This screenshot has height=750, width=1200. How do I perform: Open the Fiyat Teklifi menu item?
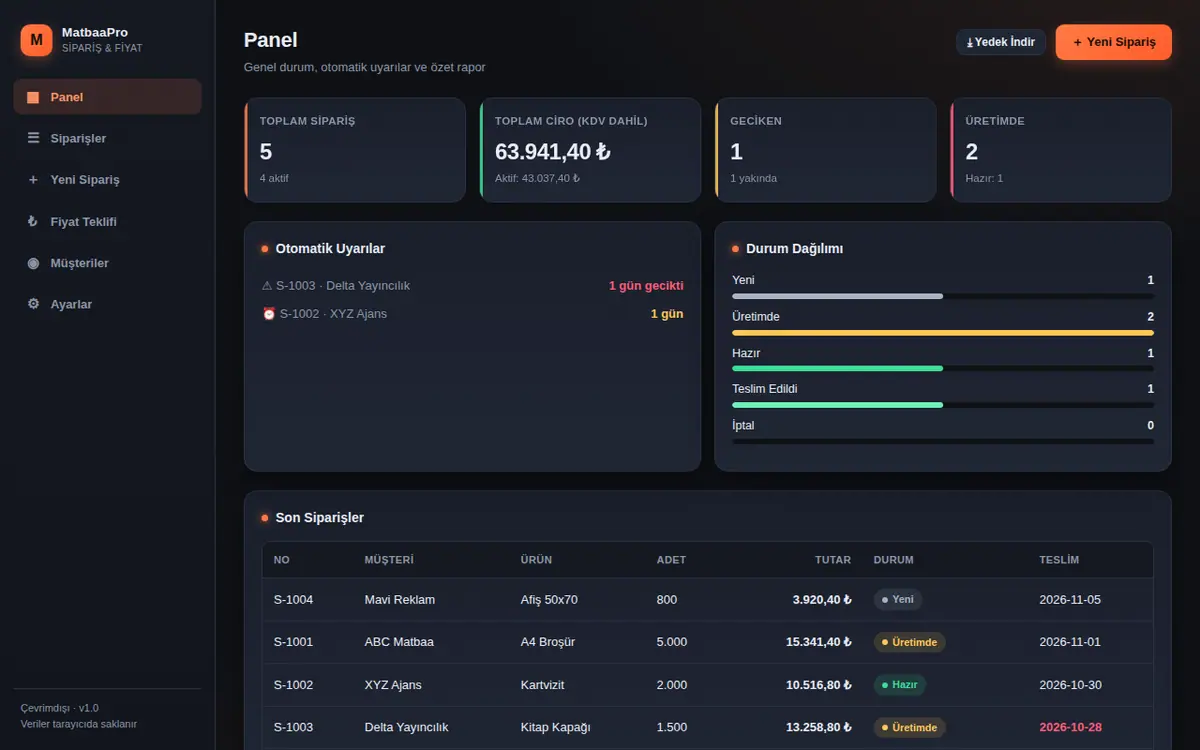tap(108, 221)
